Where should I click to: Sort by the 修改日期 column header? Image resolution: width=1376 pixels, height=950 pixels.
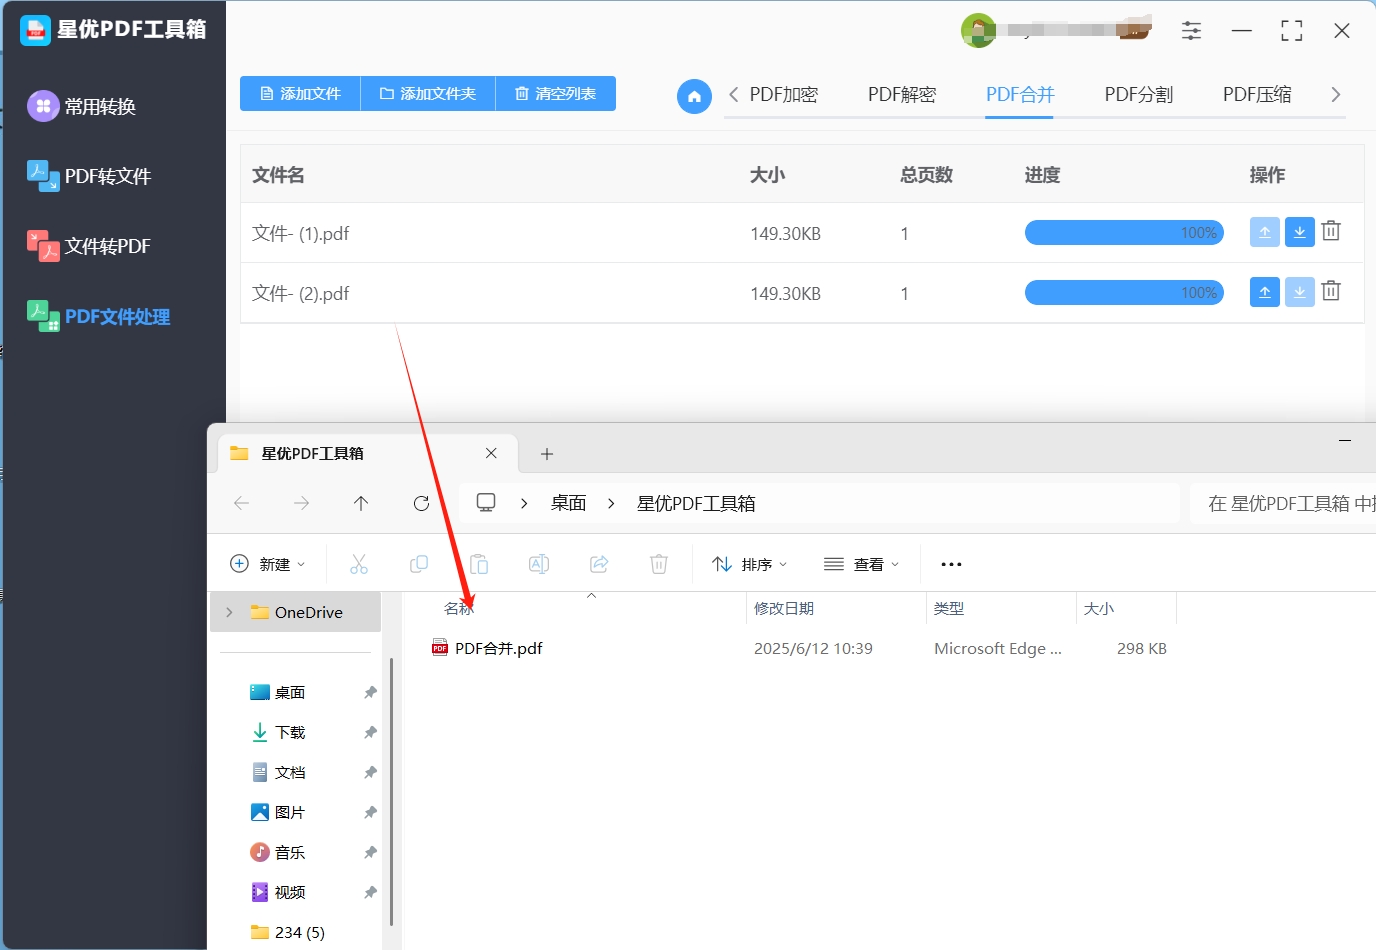[784, 608]
